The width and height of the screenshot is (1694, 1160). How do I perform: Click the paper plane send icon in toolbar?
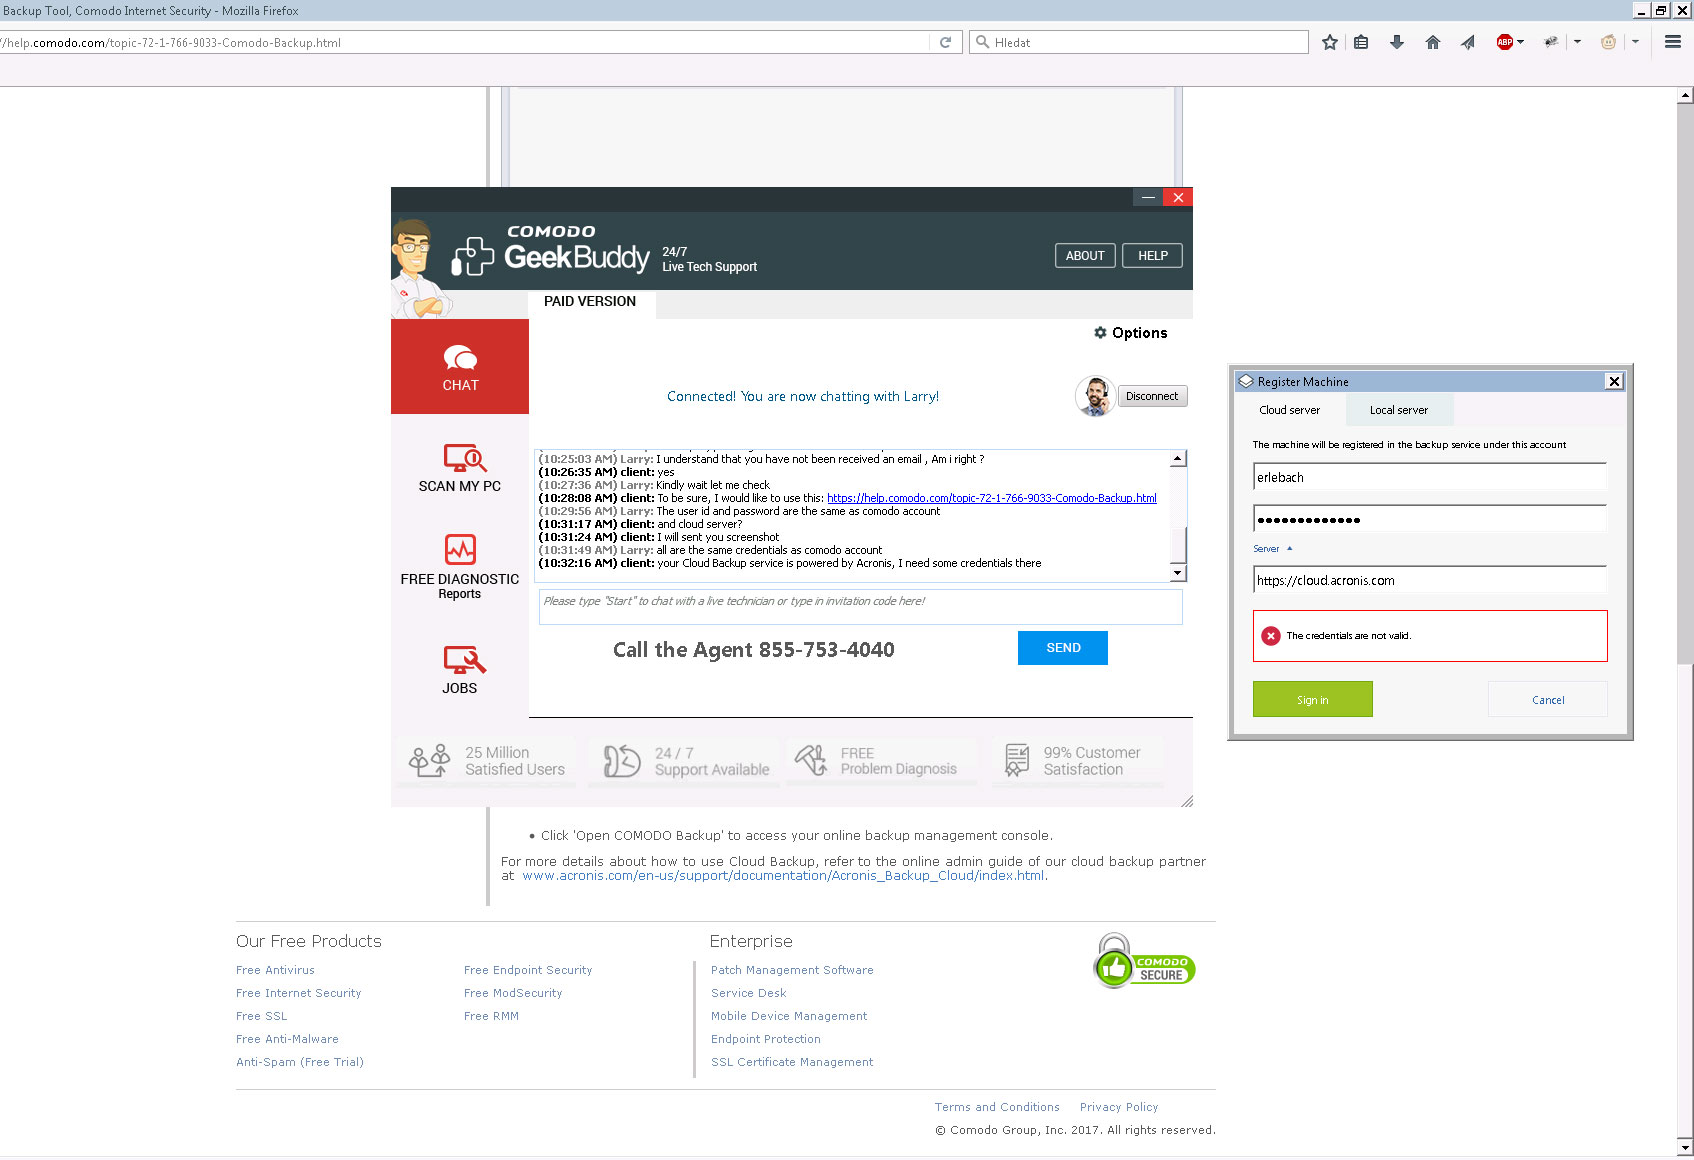pos(1468,42)
